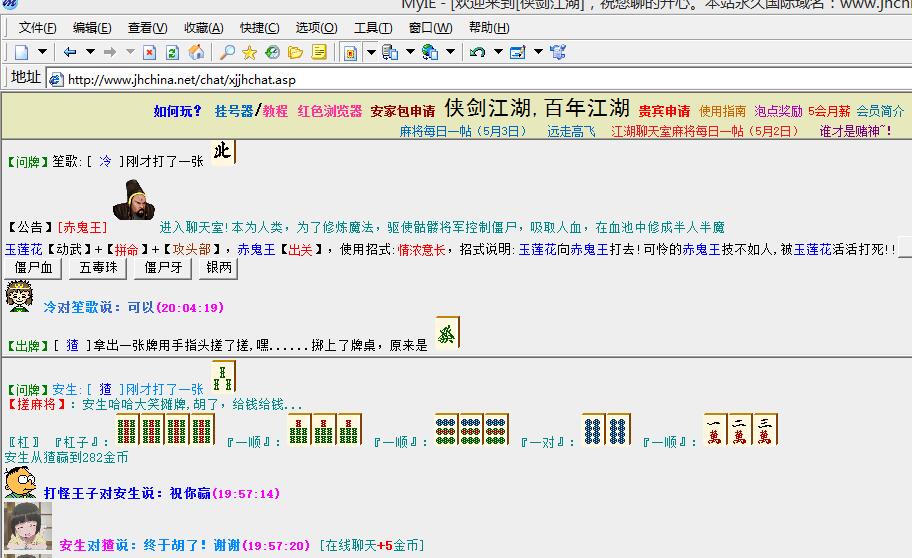Open the home page icon
Image resolution: width=912 pixels, height=558 pixels.
tap(196, 52)
